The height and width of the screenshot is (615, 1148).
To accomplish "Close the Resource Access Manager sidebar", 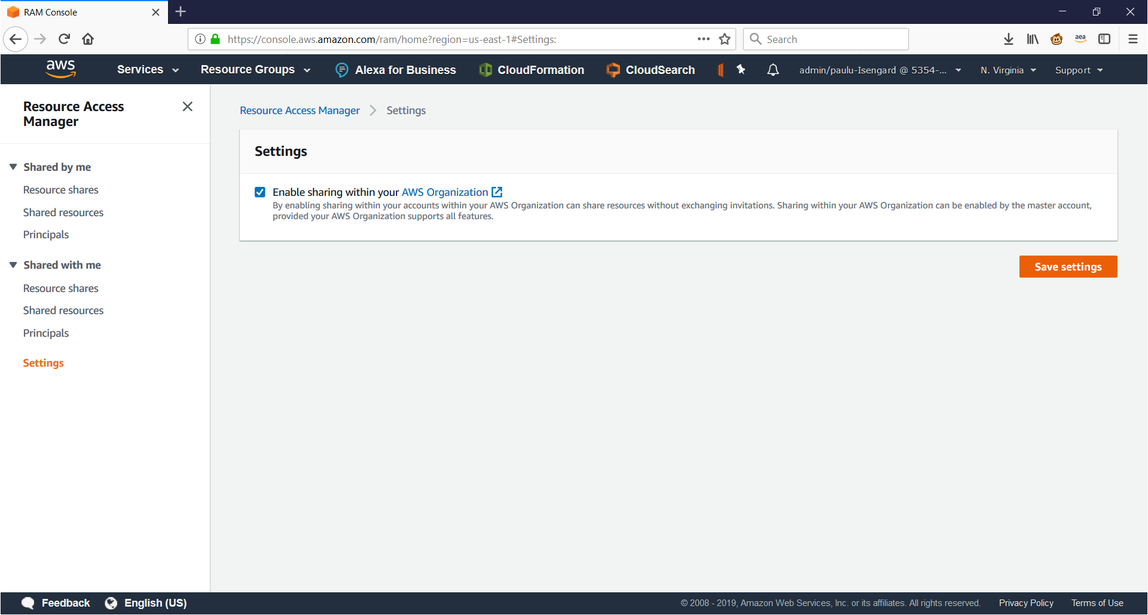I will (x=187, y=107).
